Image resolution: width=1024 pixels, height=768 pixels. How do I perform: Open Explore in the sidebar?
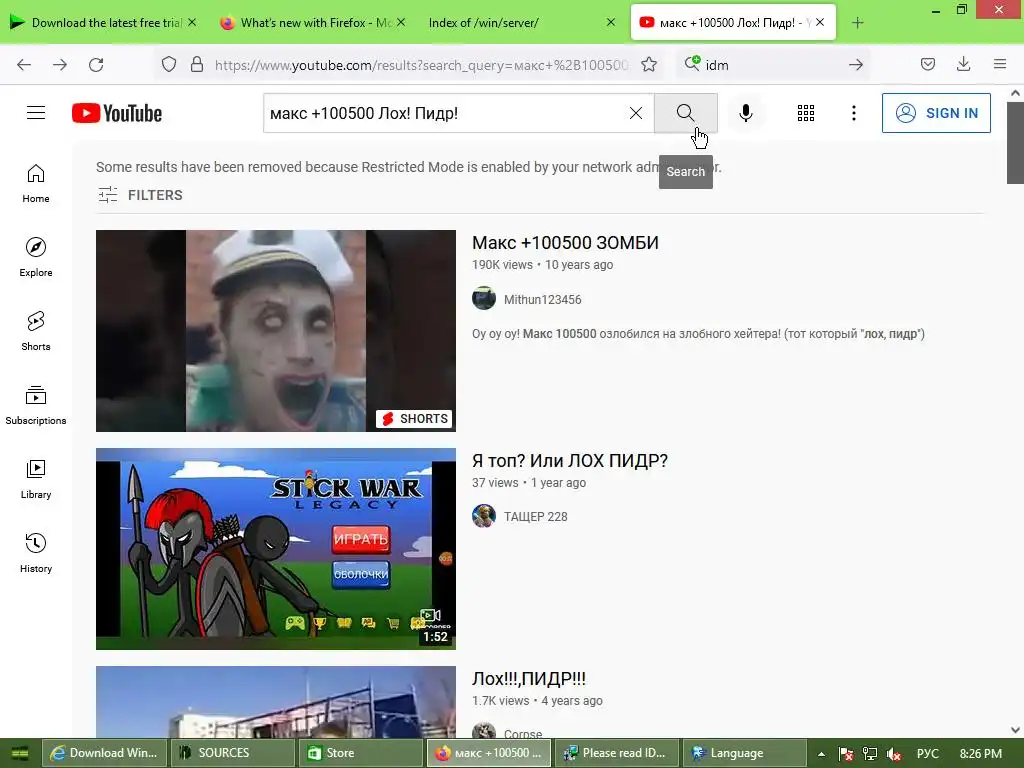[x=36, y=257]
